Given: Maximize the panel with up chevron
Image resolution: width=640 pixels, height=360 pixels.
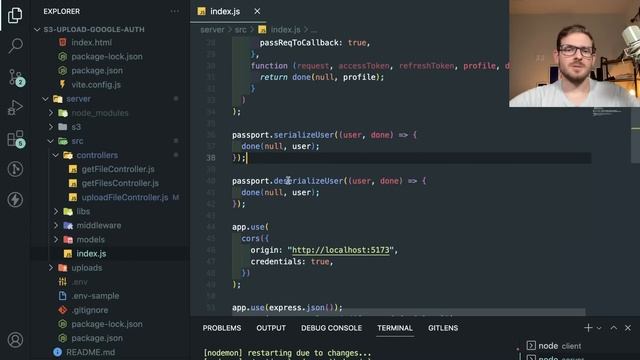Looking at the screenshot, I should tap(613, 328).
